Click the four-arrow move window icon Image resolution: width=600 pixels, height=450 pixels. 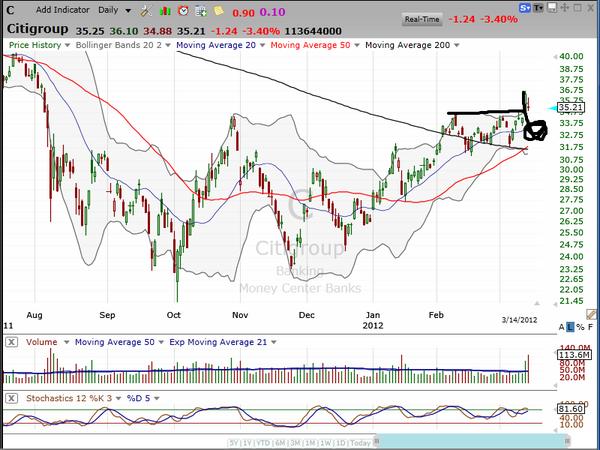tap(564, 8)
